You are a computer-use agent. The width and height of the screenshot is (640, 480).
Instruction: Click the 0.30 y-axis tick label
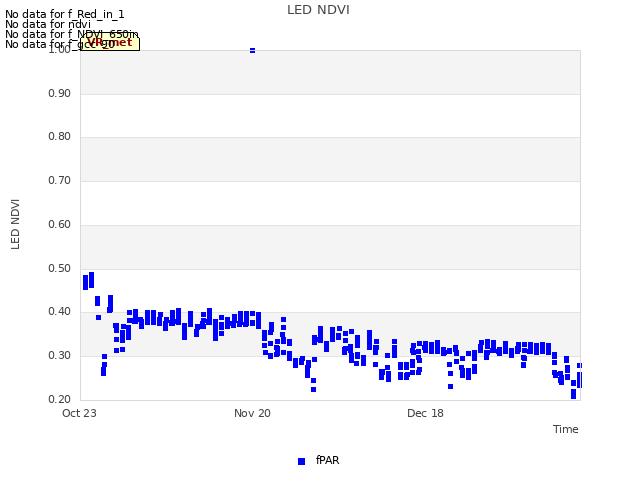coord(60,356)
